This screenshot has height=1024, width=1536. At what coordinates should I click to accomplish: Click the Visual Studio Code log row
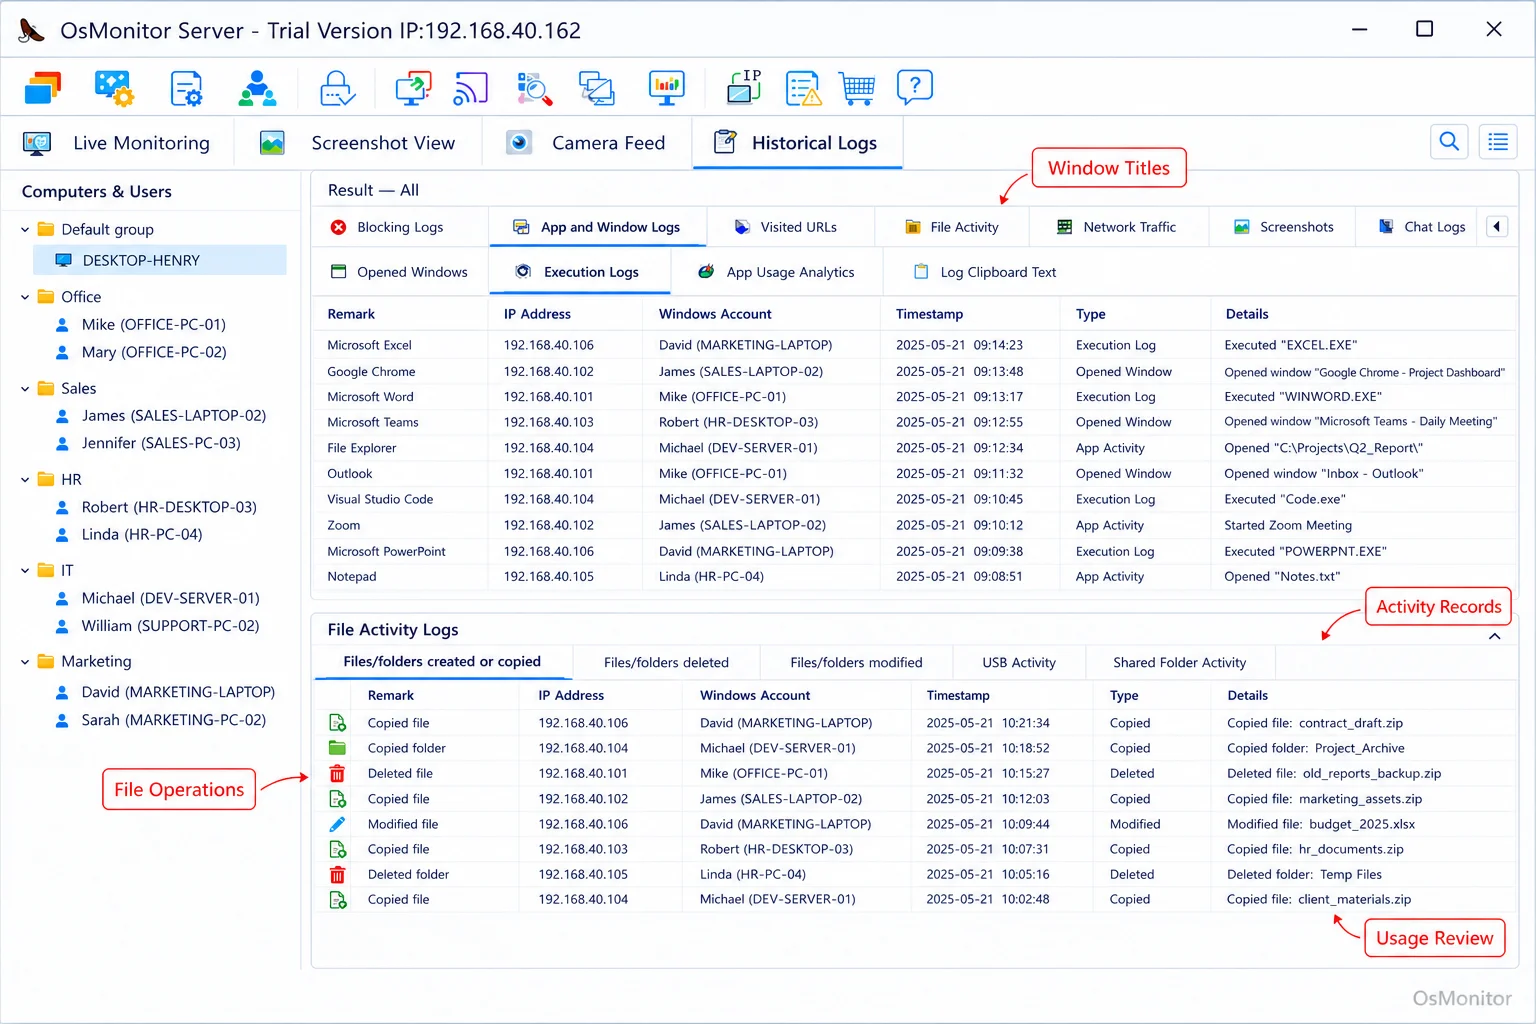[x=915, y=499]
